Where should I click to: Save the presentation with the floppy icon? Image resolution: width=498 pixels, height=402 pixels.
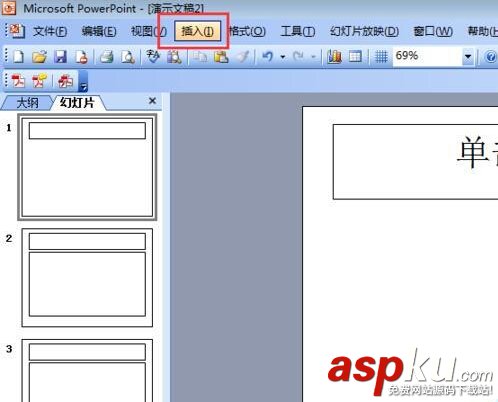tap(60, 56)
